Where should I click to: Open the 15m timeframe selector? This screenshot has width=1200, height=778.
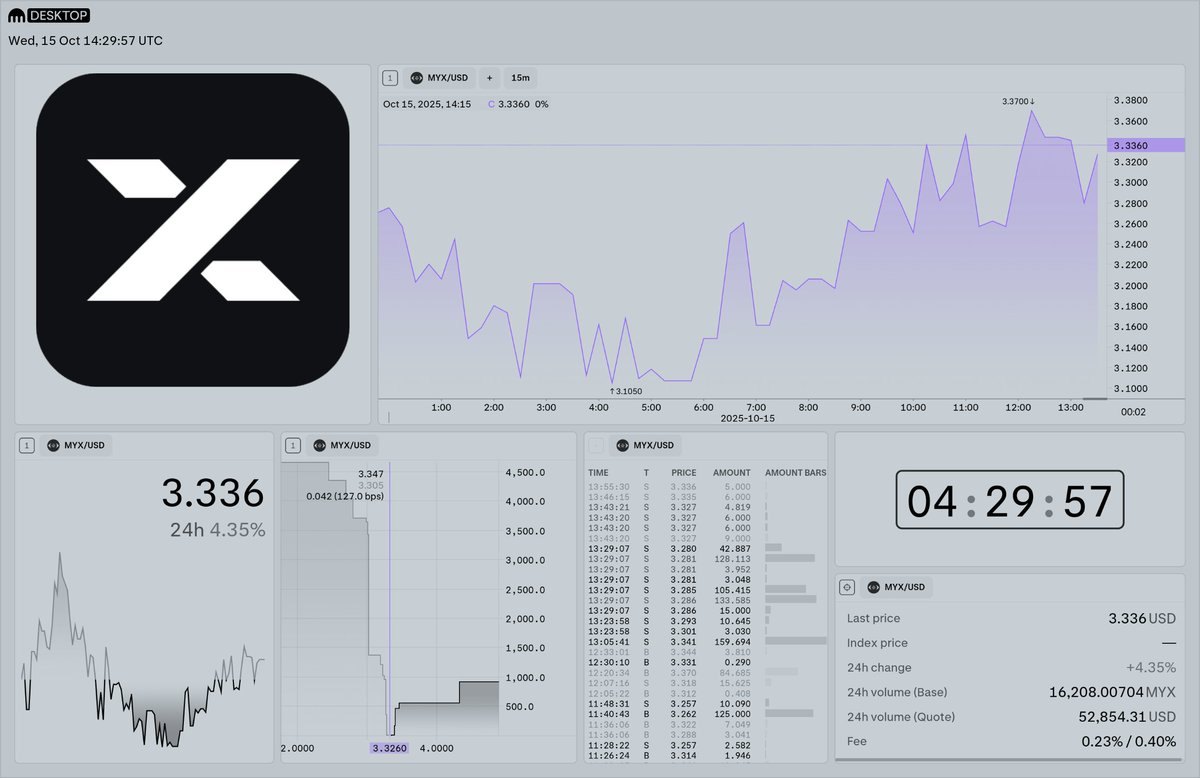tap(520, 77)
